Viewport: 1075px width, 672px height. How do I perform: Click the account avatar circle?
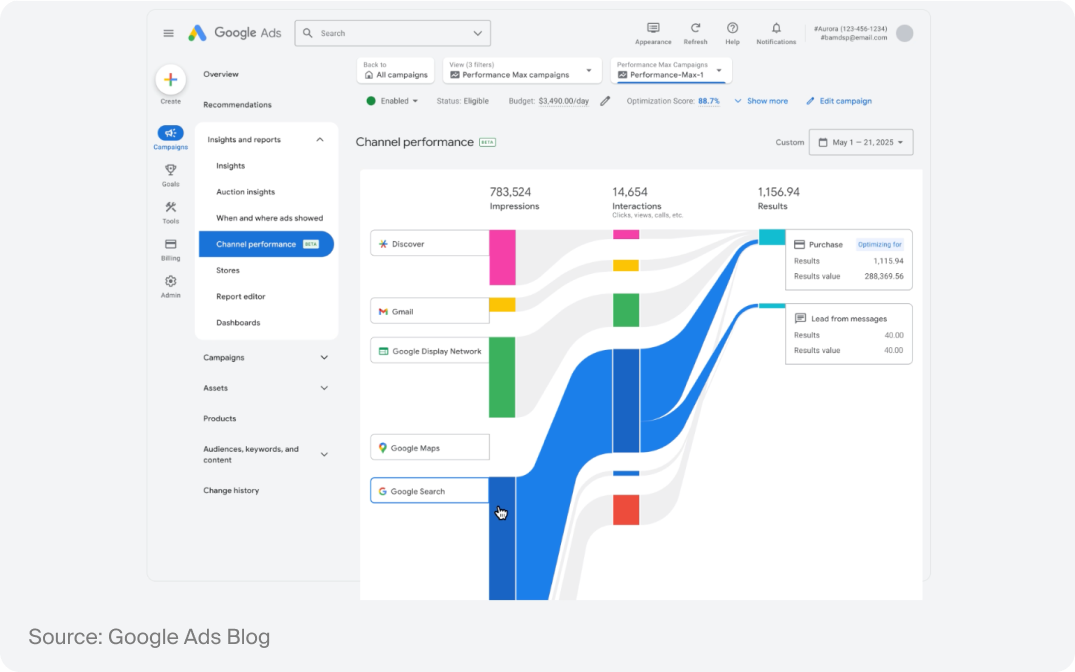905,33
